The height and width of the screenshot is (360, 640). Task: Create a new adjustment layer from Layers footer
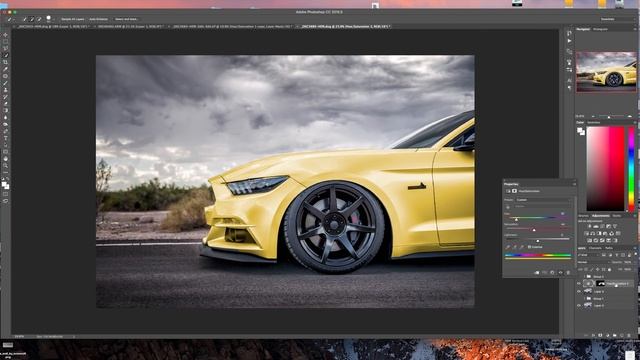(x=608, y=335)
